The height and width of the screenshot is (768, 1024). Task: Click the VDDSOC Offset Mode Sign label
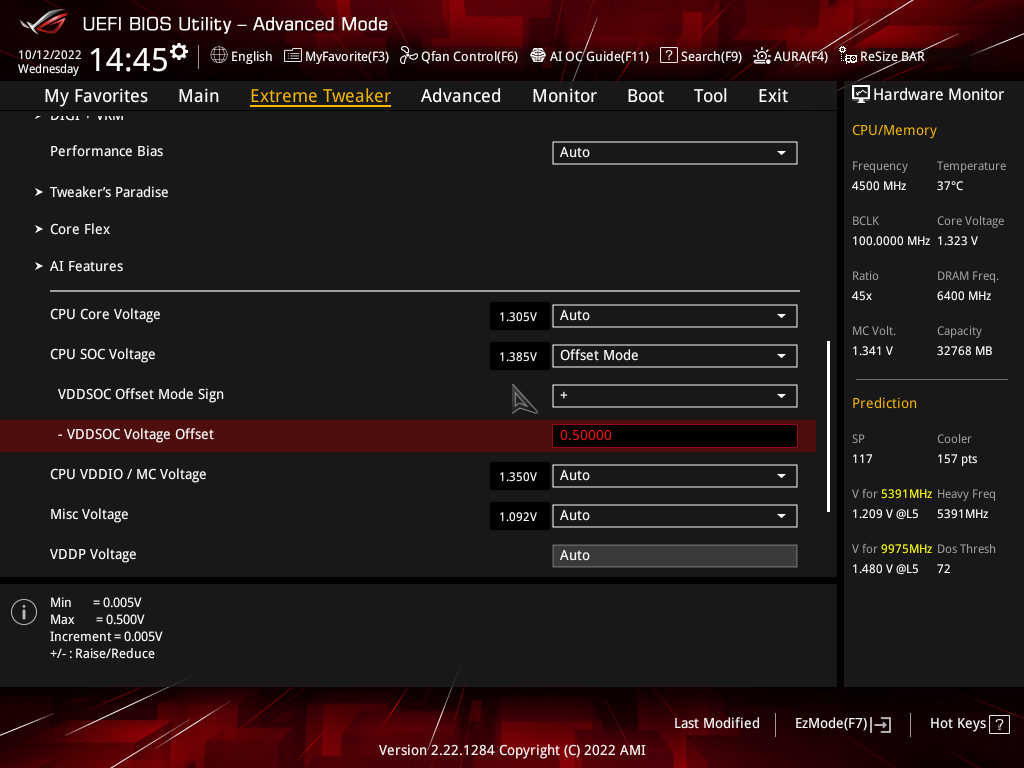point(140,394)
